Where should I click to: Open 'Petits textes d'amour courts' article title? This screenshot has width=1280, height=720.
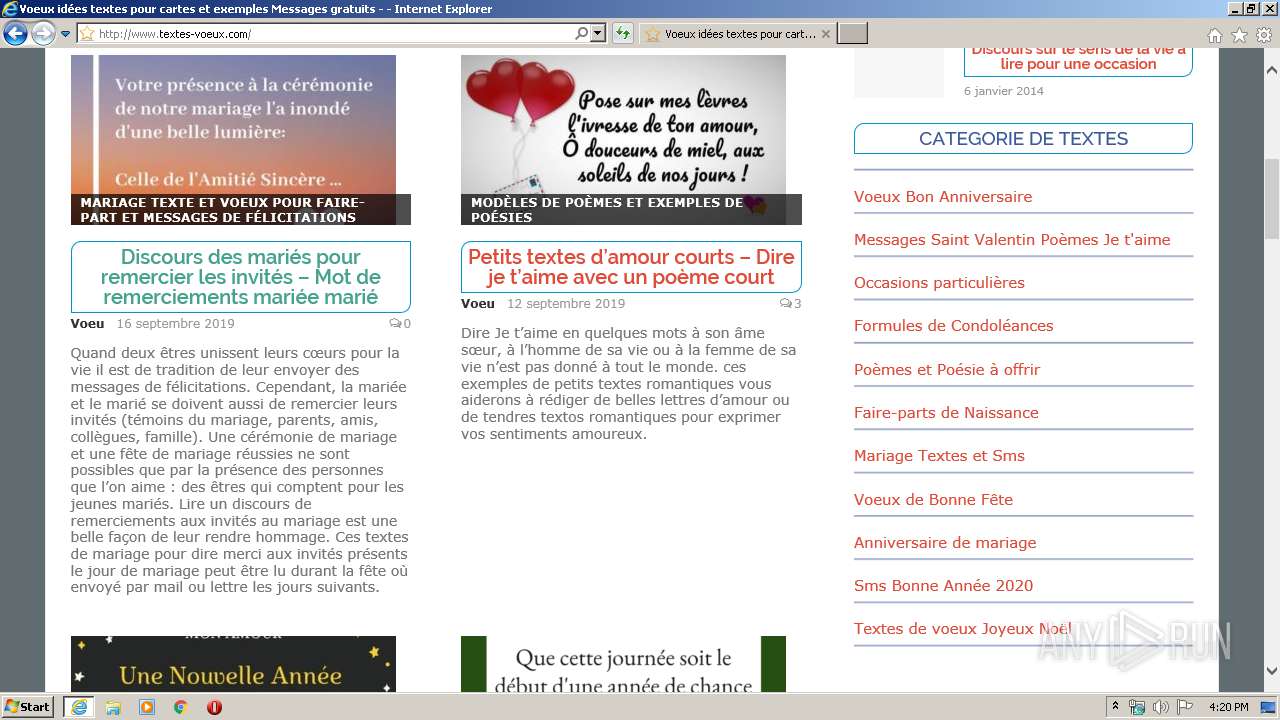[x=631, y=267]
